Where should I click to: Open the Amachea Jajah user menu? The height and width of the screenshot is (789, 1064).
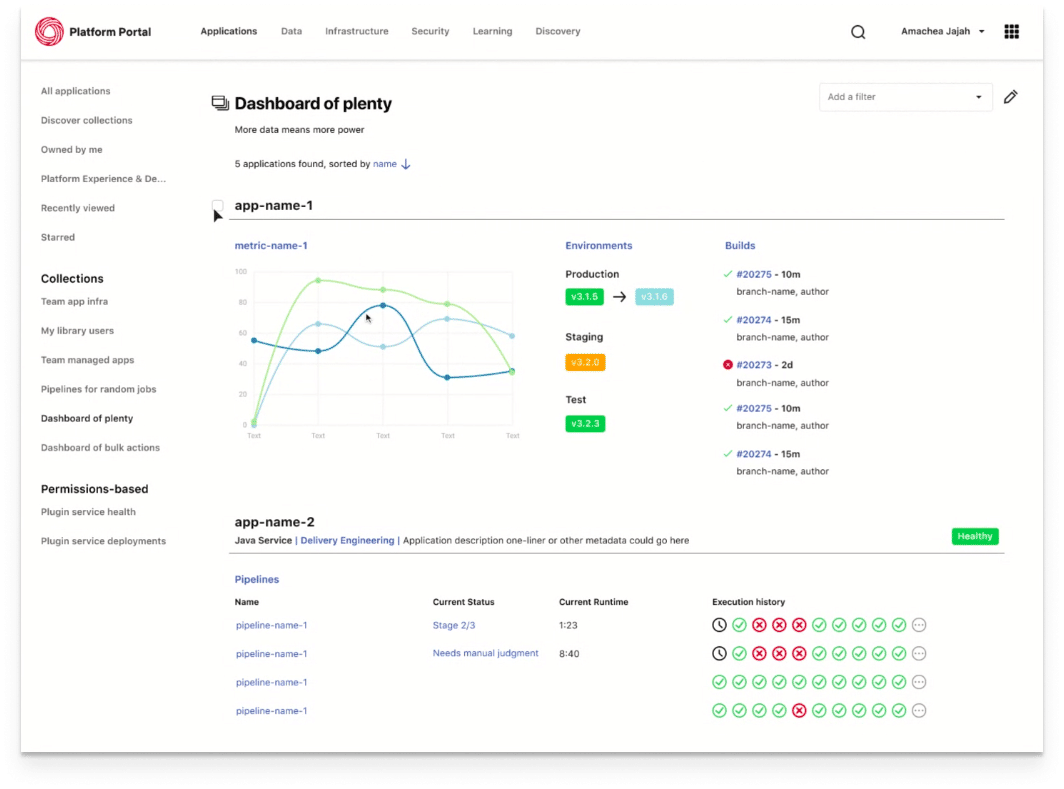click(943, 31)
